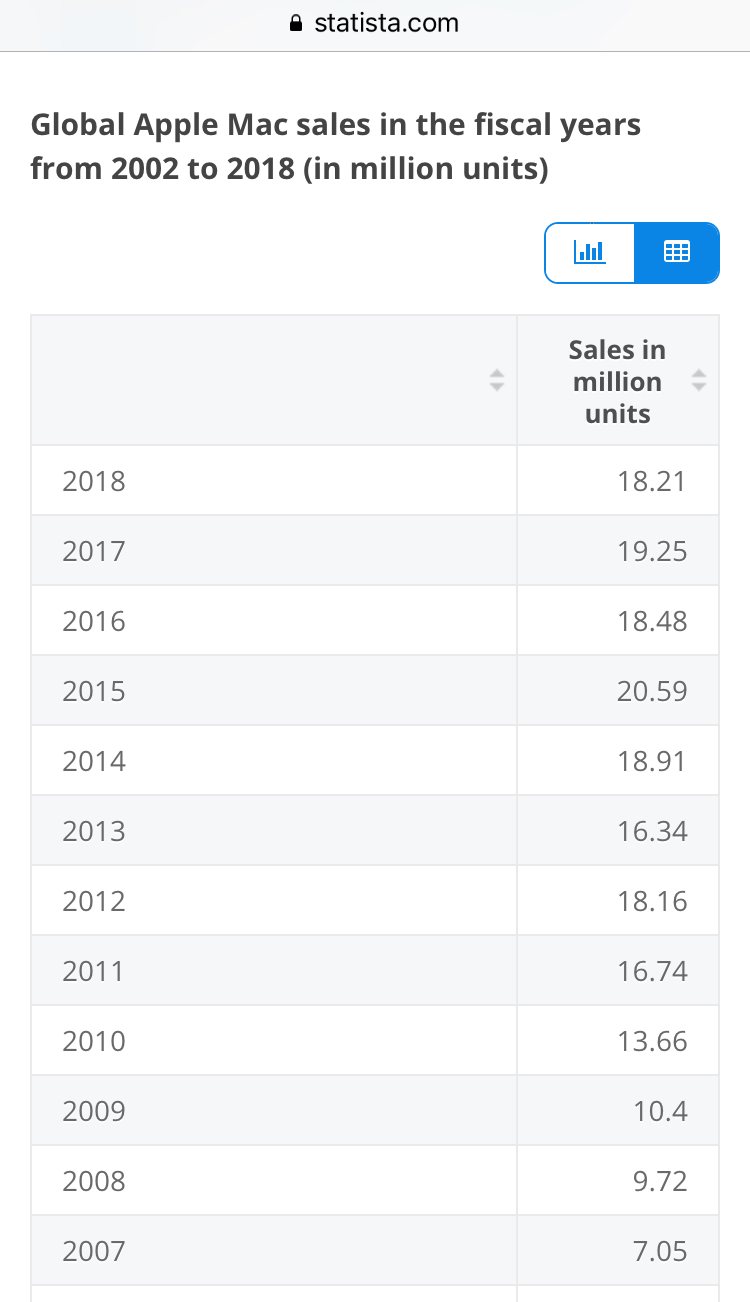The image size is (750, 1302).
Task: Switch to table view
Action: [677, 253]
